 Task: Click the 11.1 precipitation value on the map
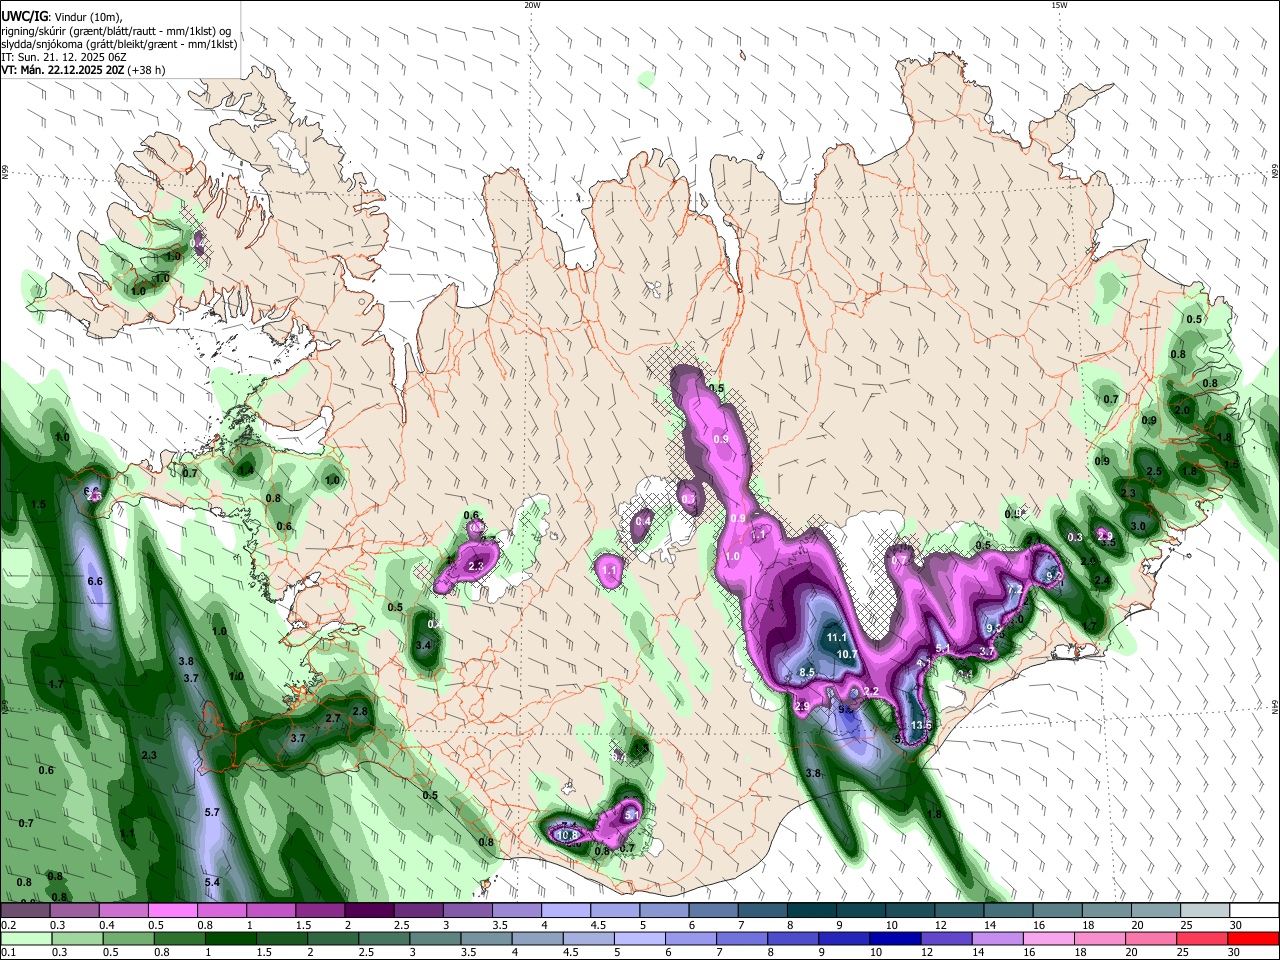(837, 637)
